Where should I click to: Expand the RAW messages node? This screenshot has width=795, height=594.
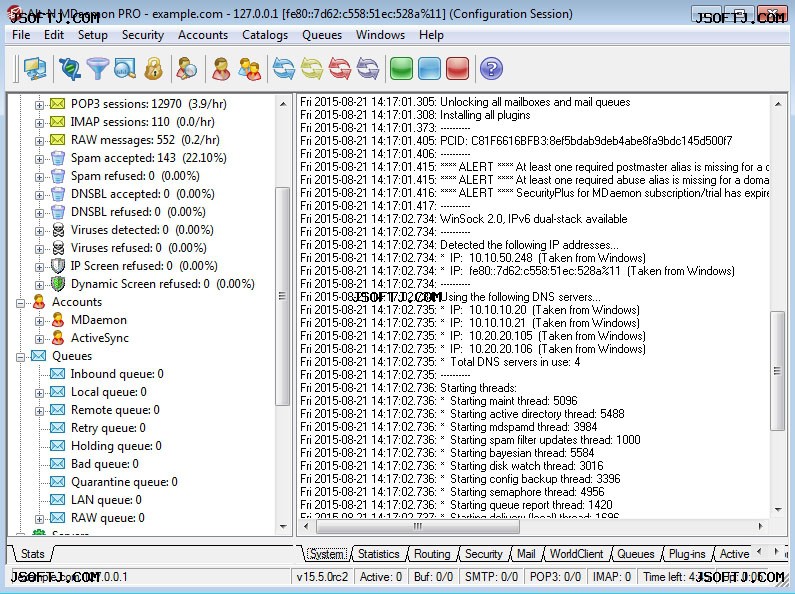[39, 141]
